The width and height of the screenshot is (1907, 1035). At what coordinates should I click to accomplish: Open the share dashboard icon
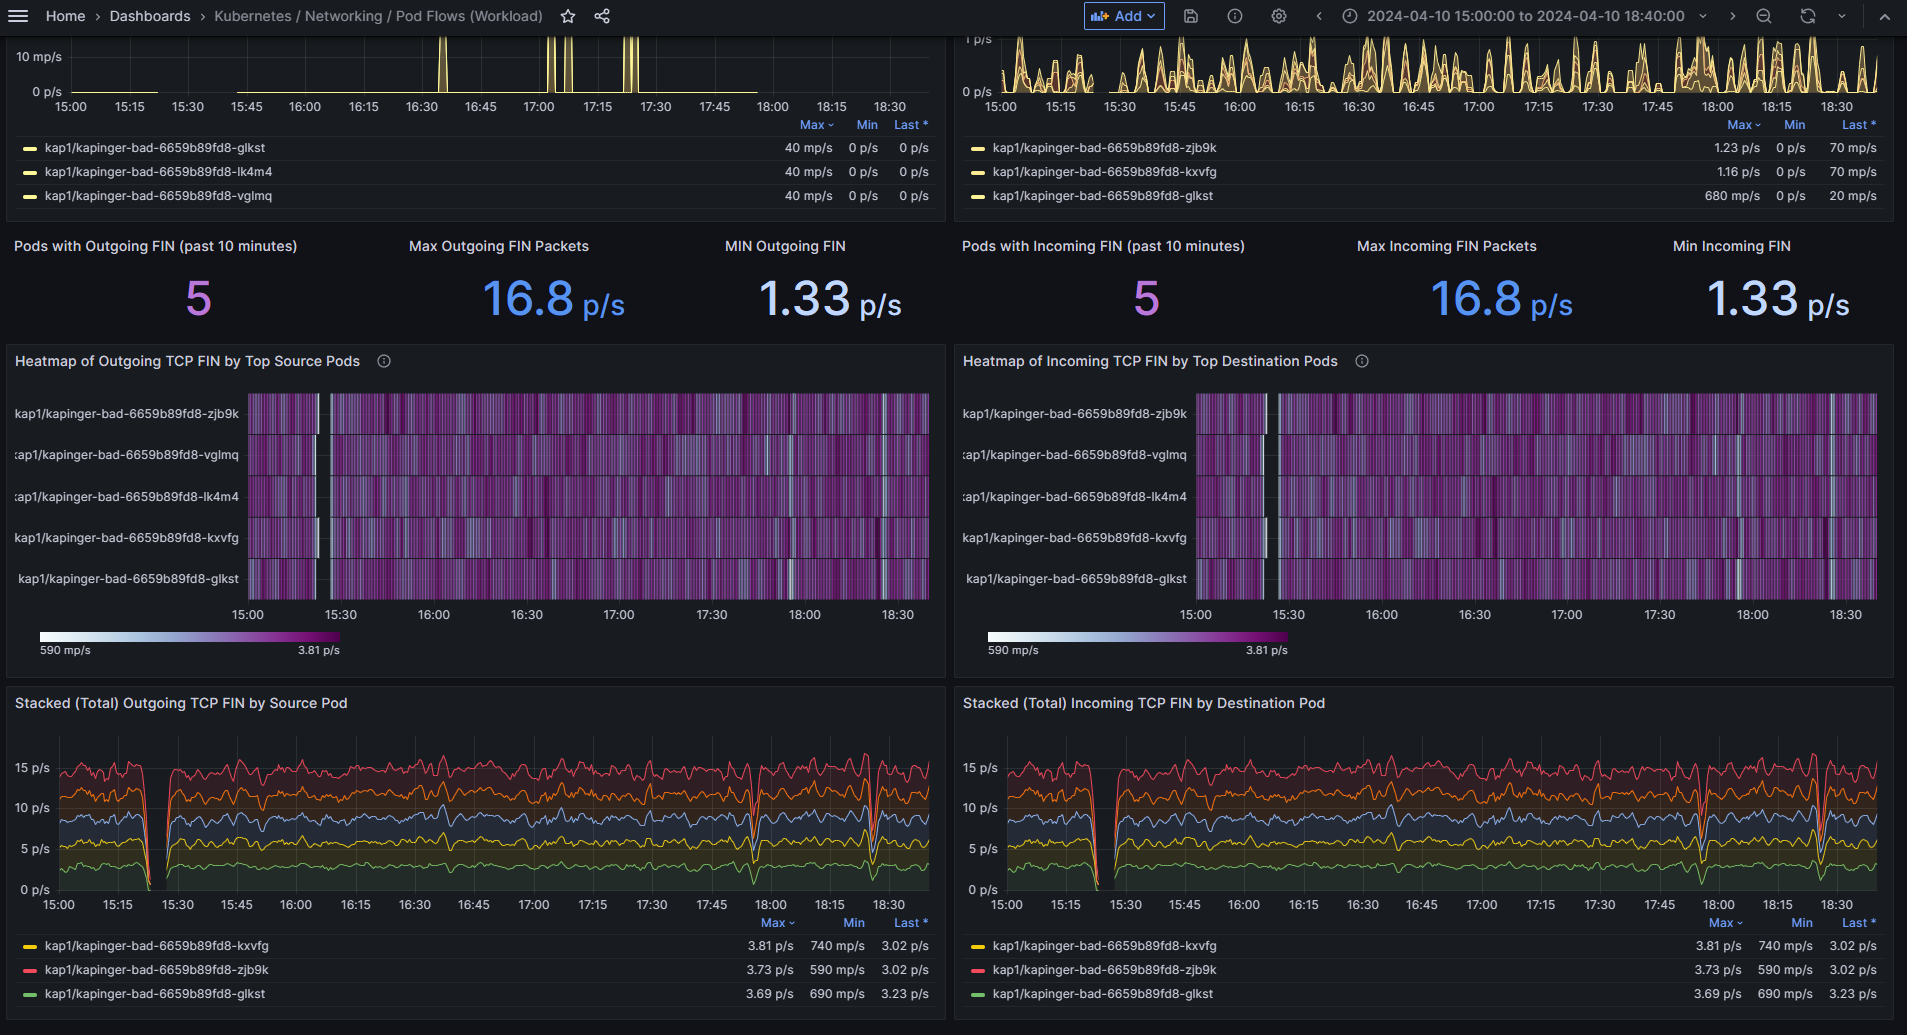tap(602, 16)
